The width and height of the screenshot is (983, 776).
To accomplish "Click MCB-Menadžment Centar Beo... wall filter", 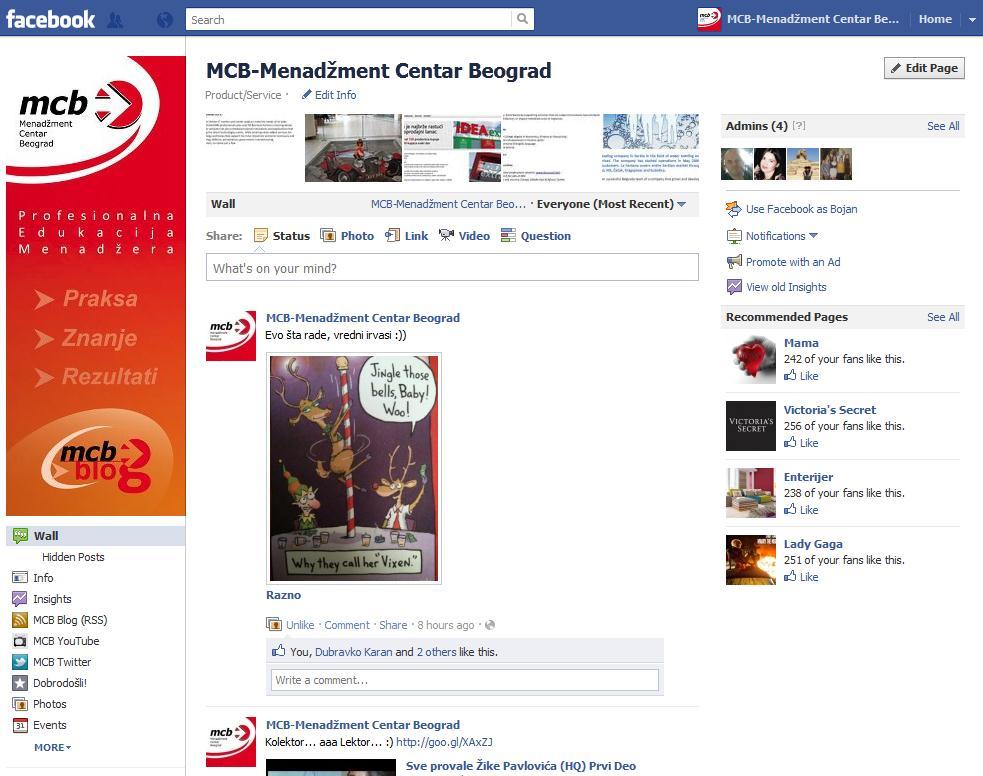I will [448, 204].
